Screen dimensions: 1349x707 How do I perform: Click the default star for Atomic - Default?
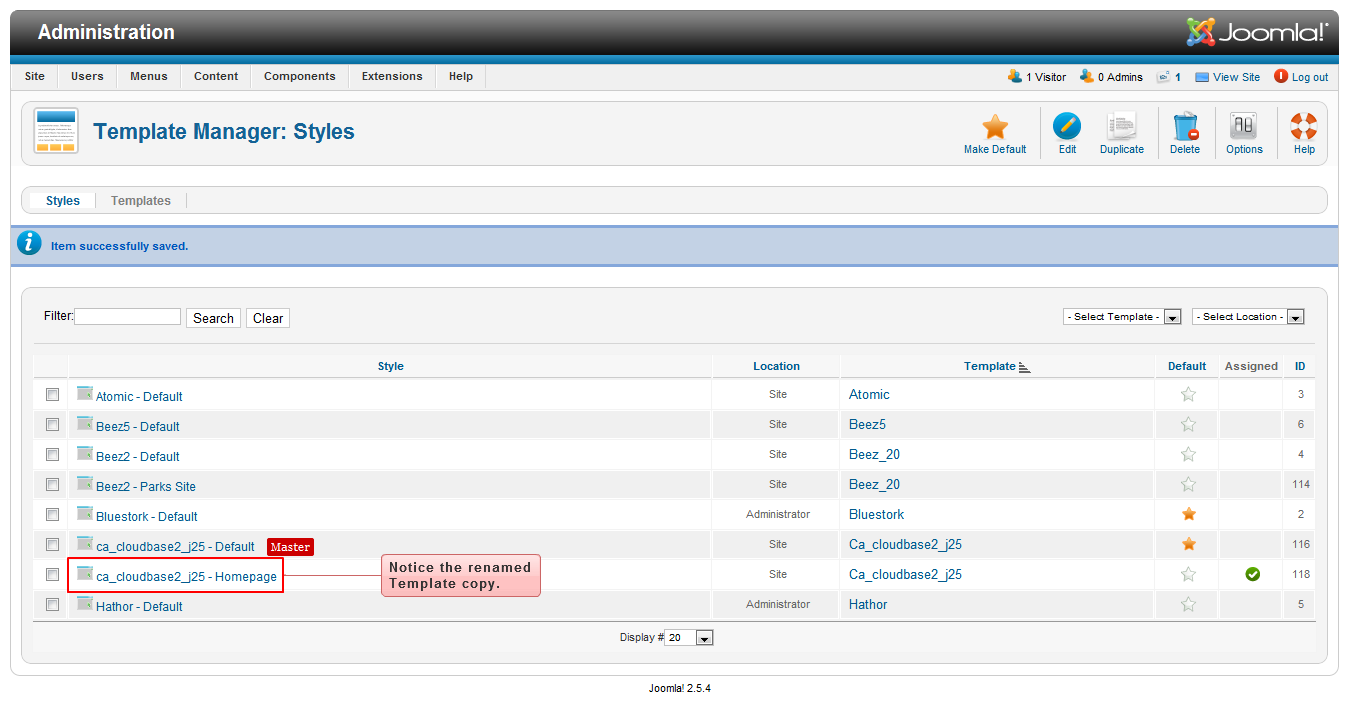pos(1188,394)
